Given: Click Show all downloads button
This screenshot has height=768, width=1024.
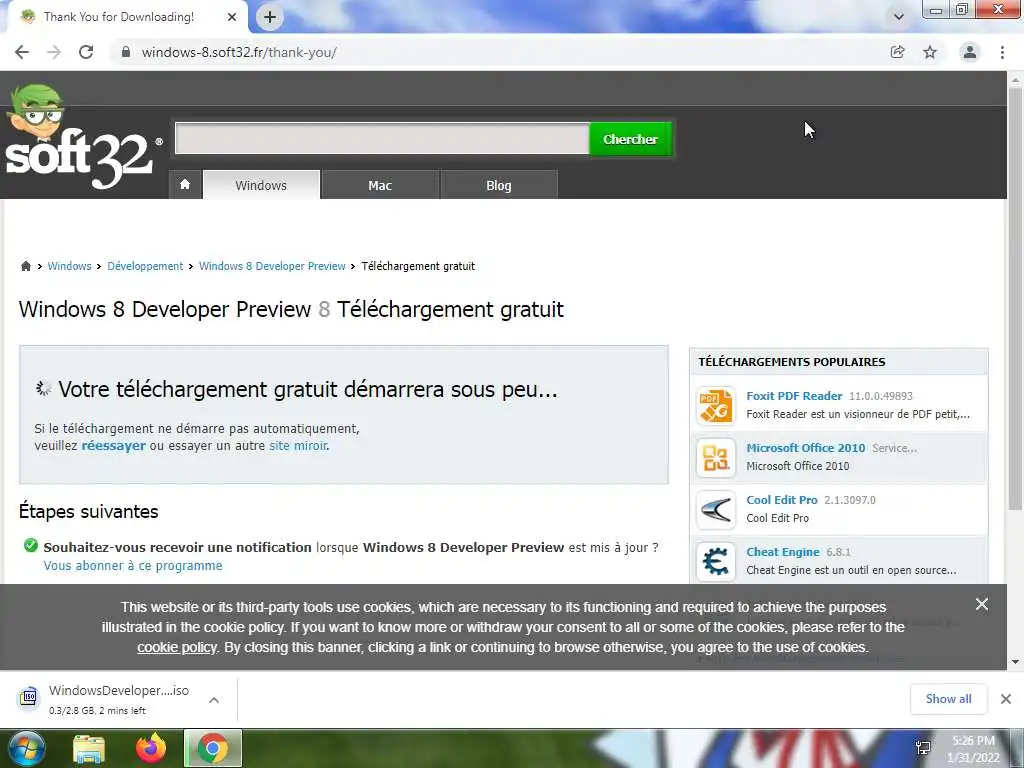Looking at the screenshot, I should pyautogui.click(x=948, y=699).
